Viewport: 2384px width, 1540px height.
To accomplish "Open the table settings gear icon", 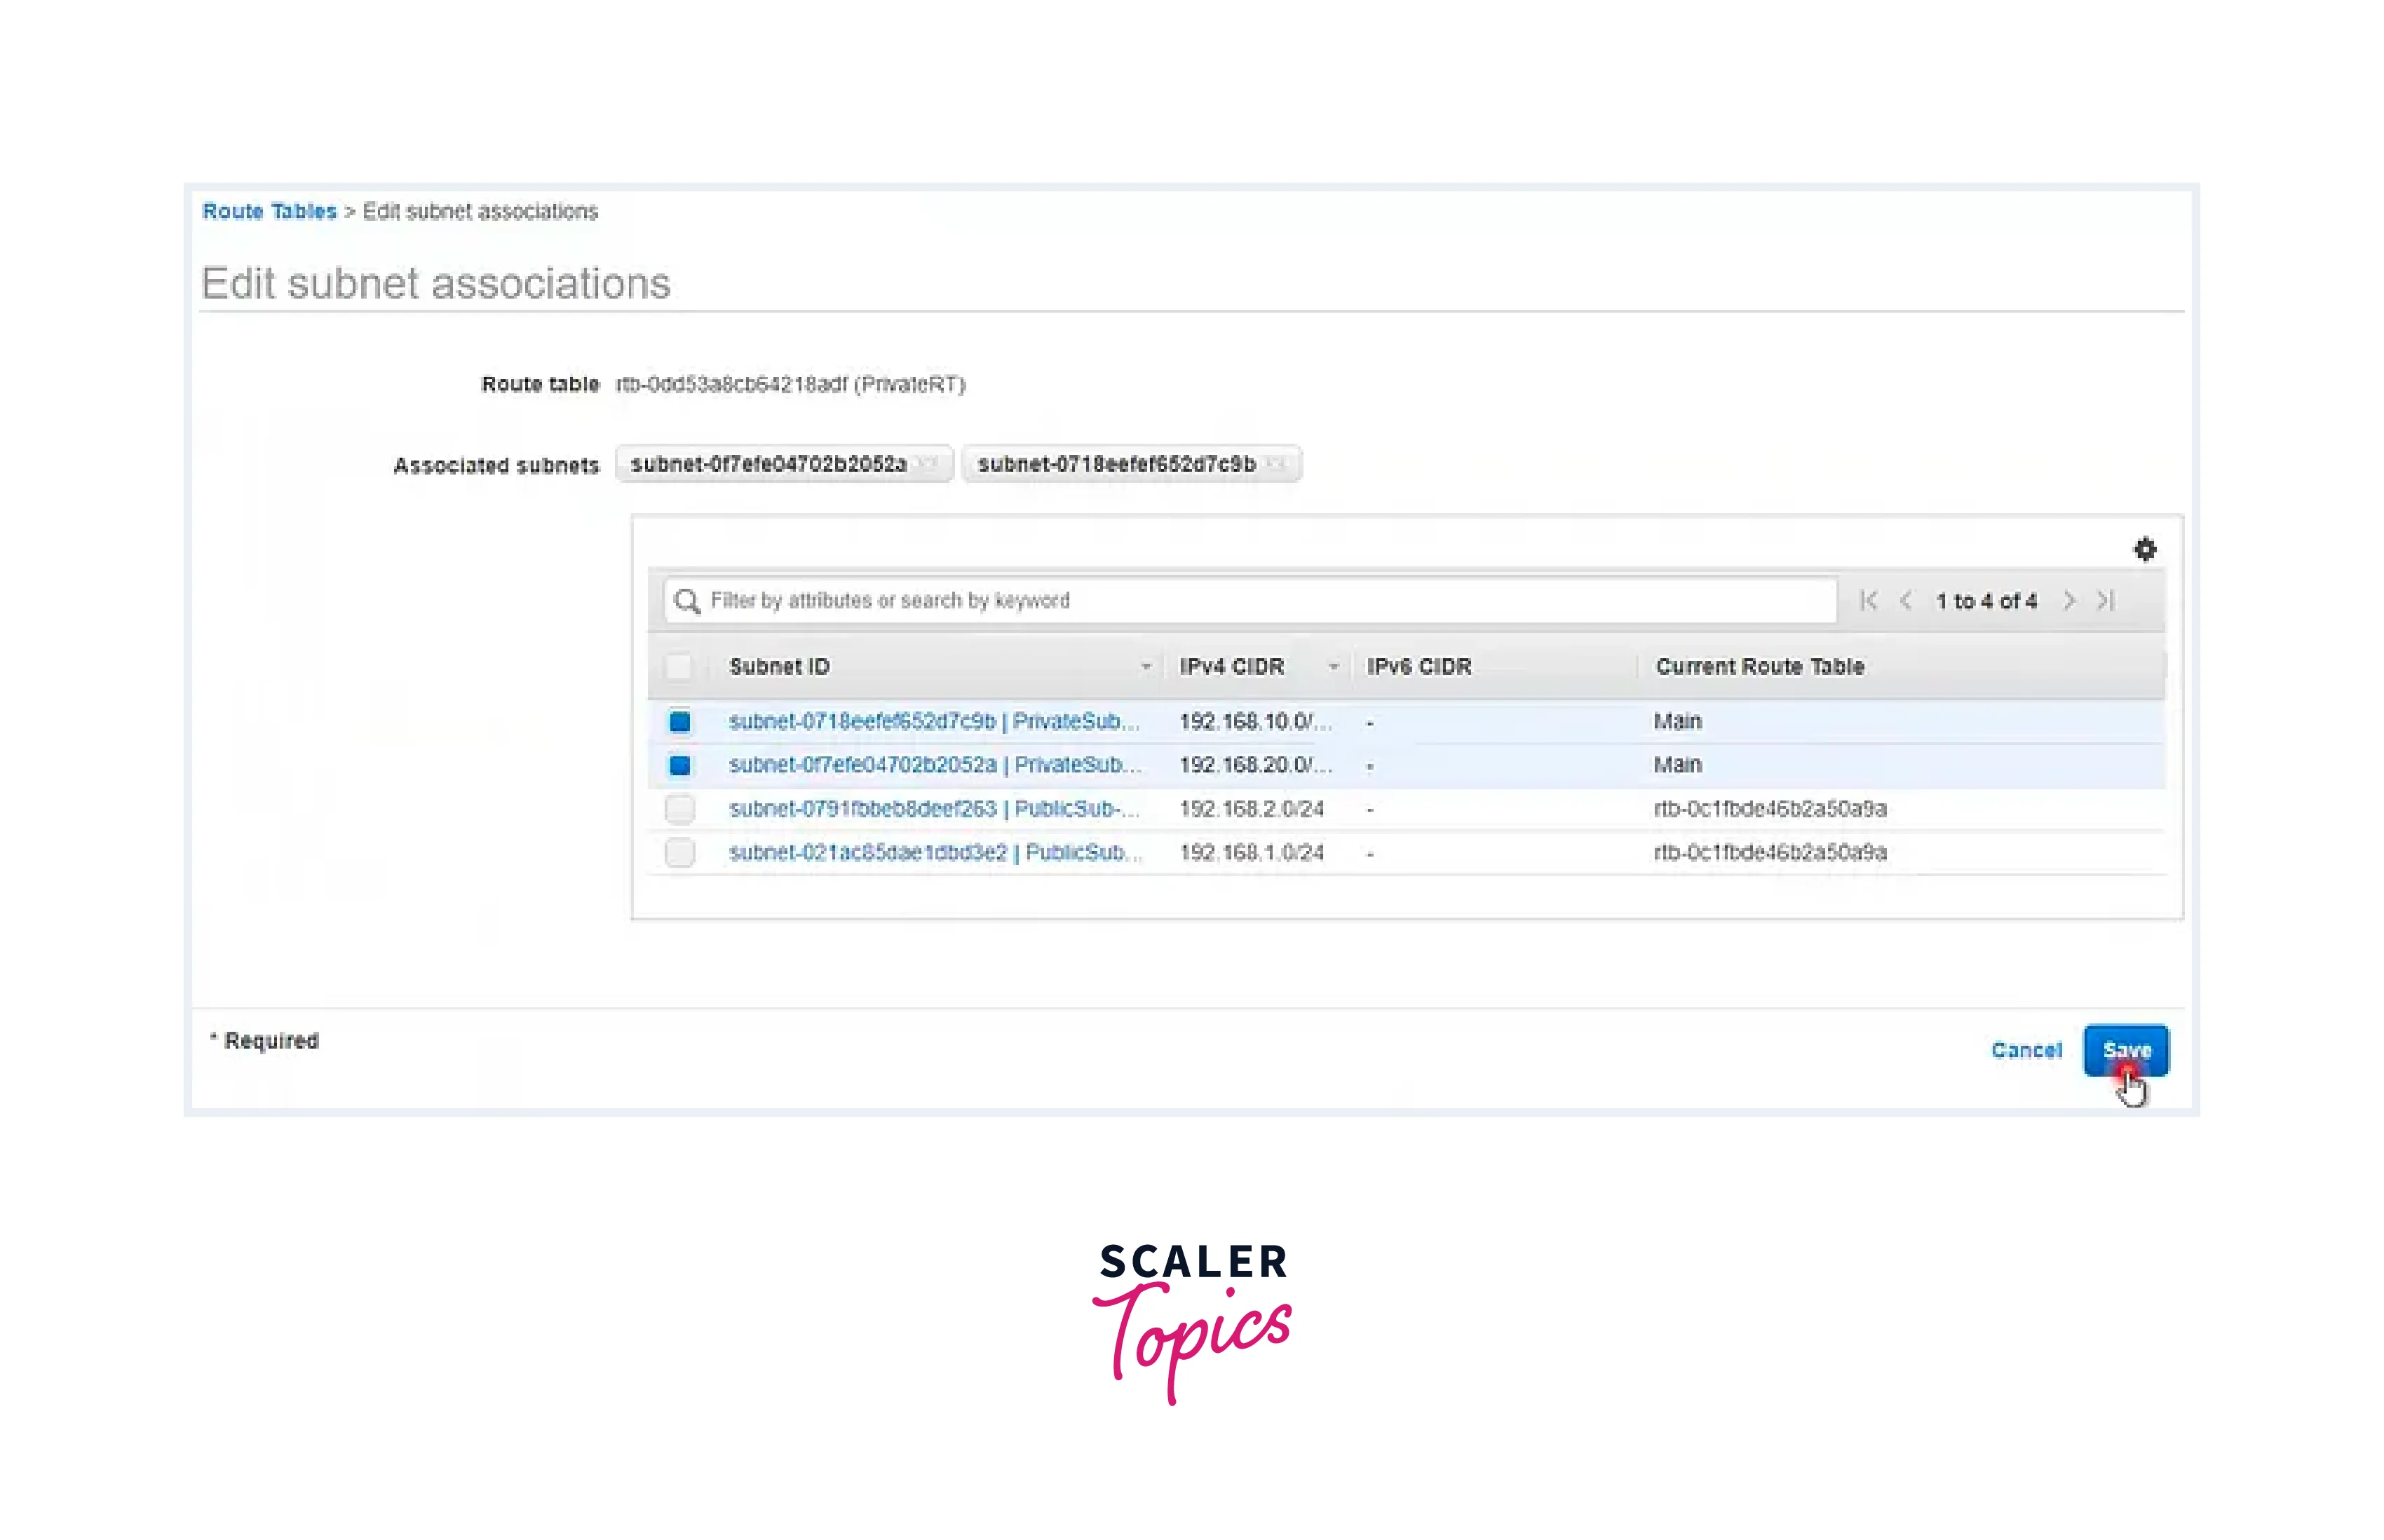I will (x=2146, y=549).
